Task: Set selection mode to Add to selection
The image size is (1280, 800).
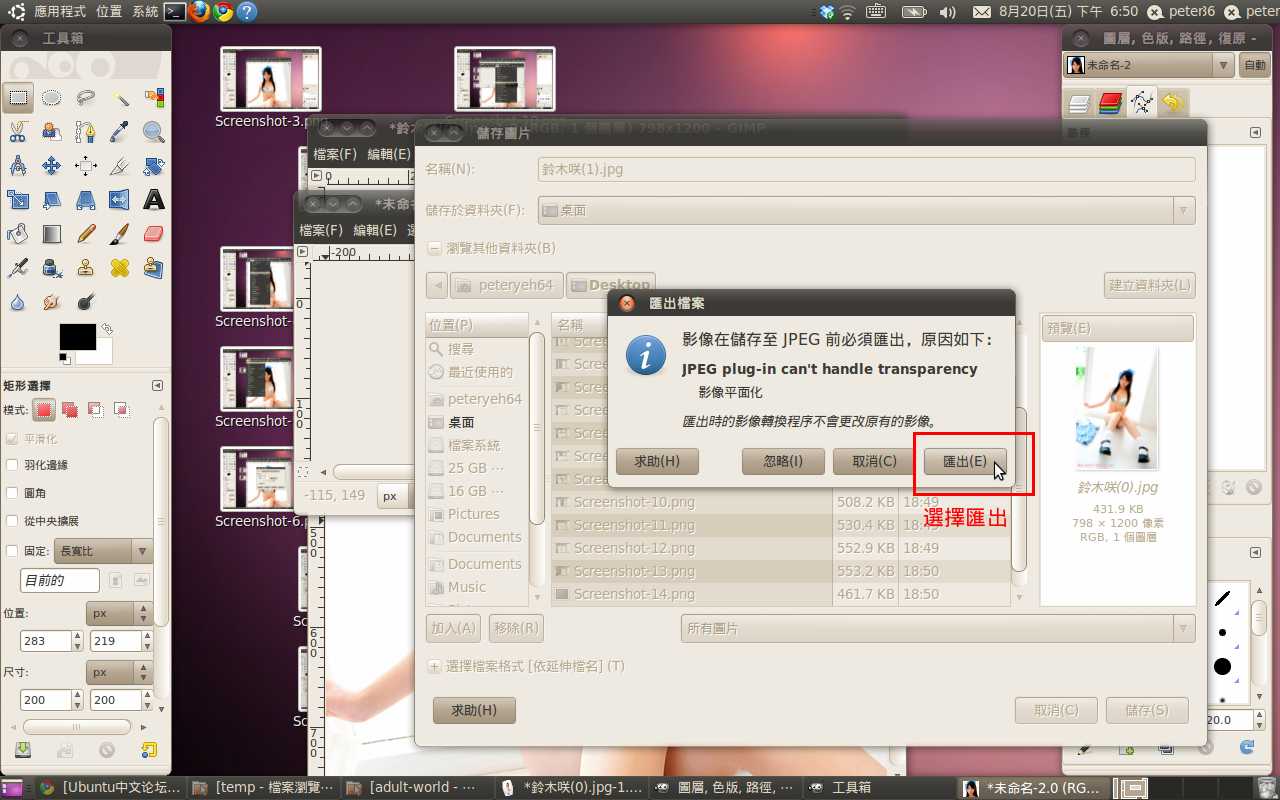Action: pos(70,409)
